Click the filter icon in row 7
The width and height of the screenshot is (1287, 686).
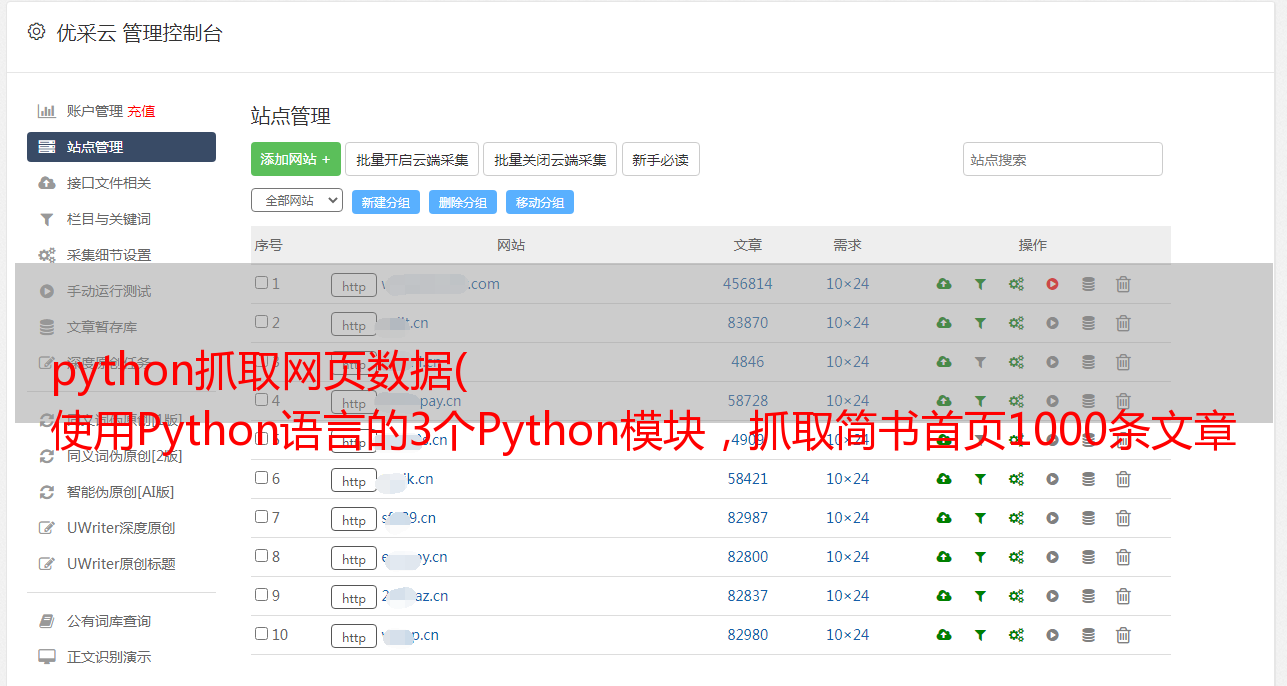tap(980, 518)
